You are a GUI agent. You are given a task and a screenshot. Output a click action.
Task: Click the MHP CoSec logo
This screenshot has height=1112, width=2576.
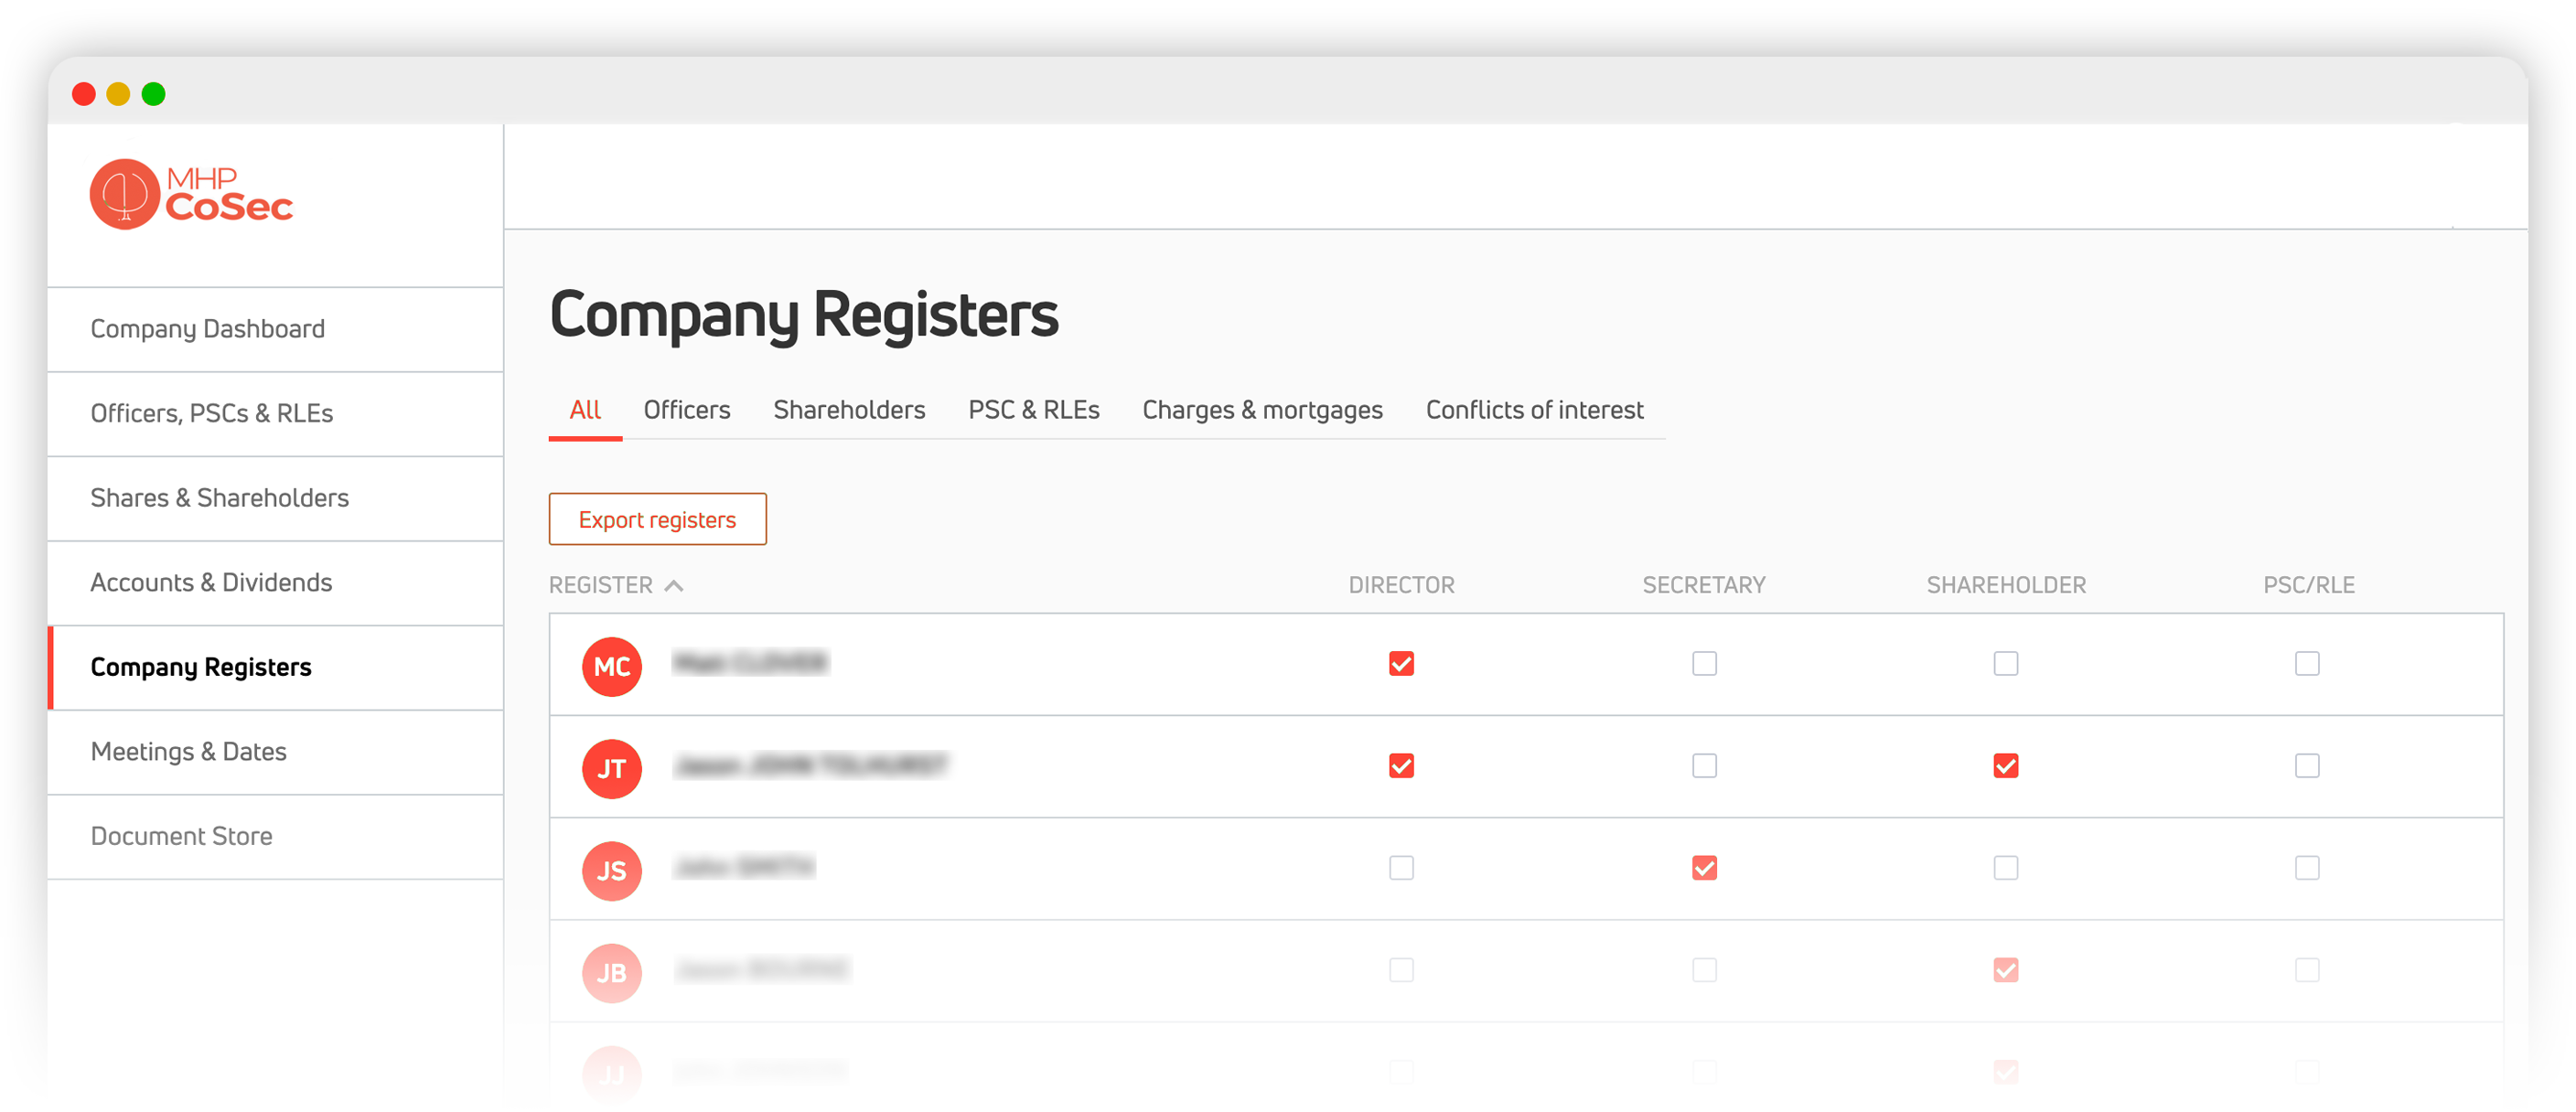(191, 194)
